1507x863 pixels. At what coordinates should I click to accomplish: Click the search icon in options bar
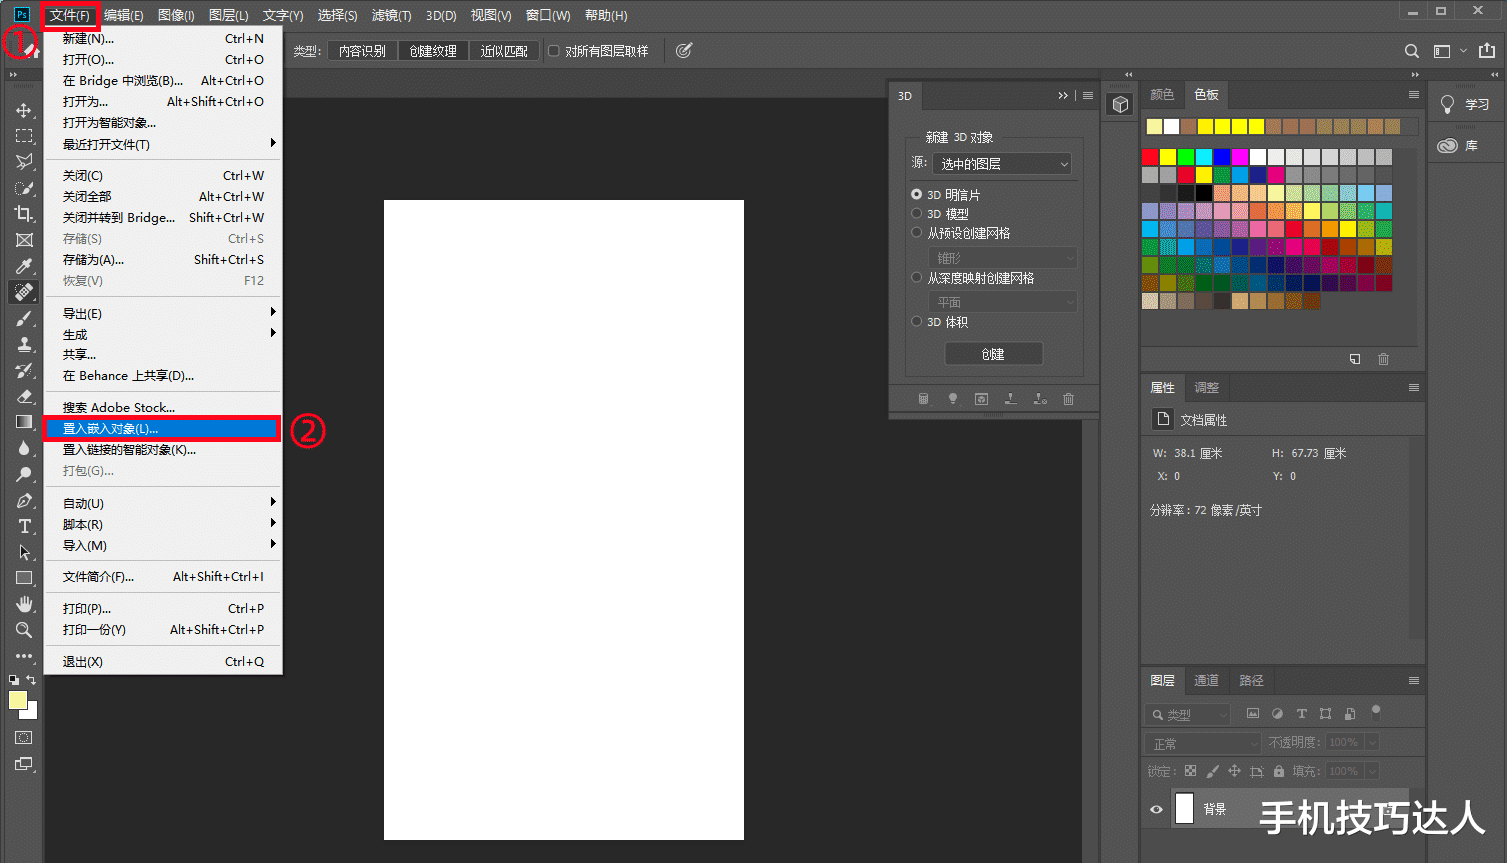[x=1411, y=51]
